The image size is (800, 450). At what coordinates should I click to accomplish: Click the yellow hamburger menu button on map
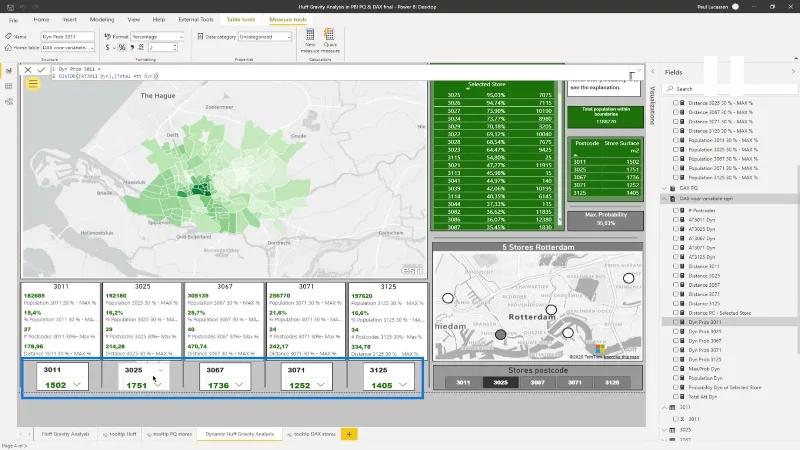tap(33, 84)
